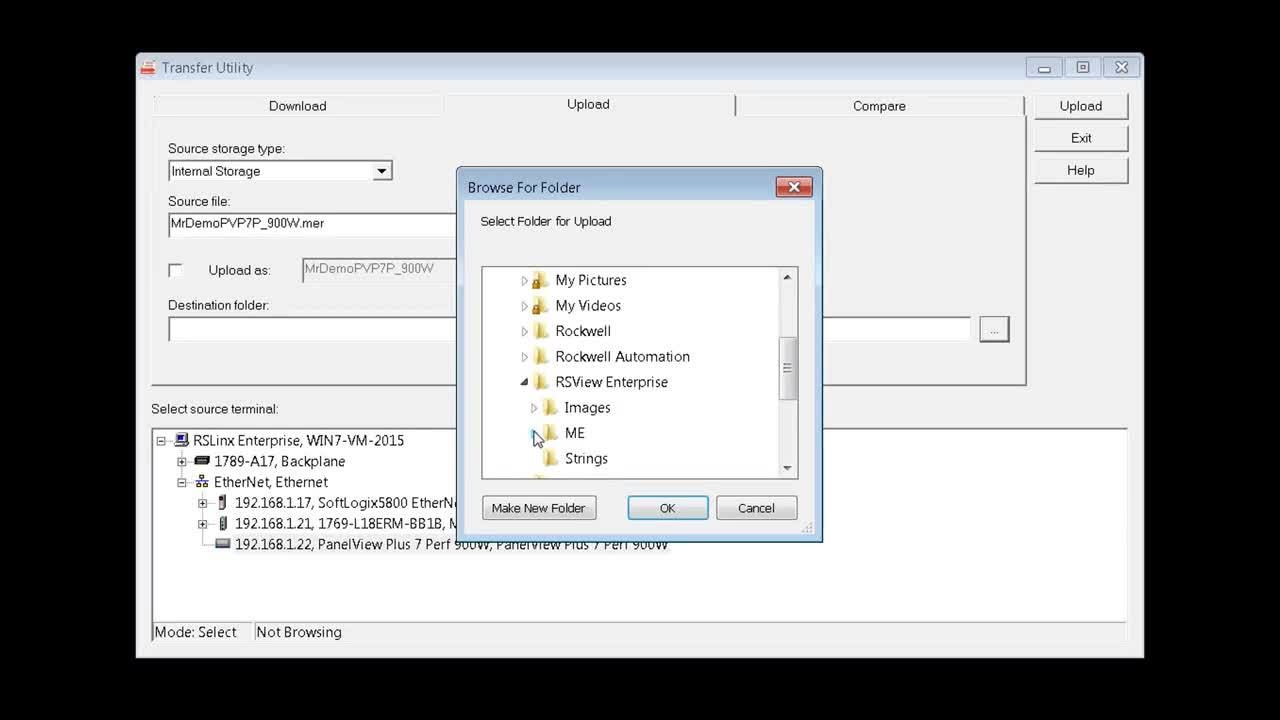
Task: Click the Not Browsing status text
Action: pyautogui.click(x=299, y=632)
